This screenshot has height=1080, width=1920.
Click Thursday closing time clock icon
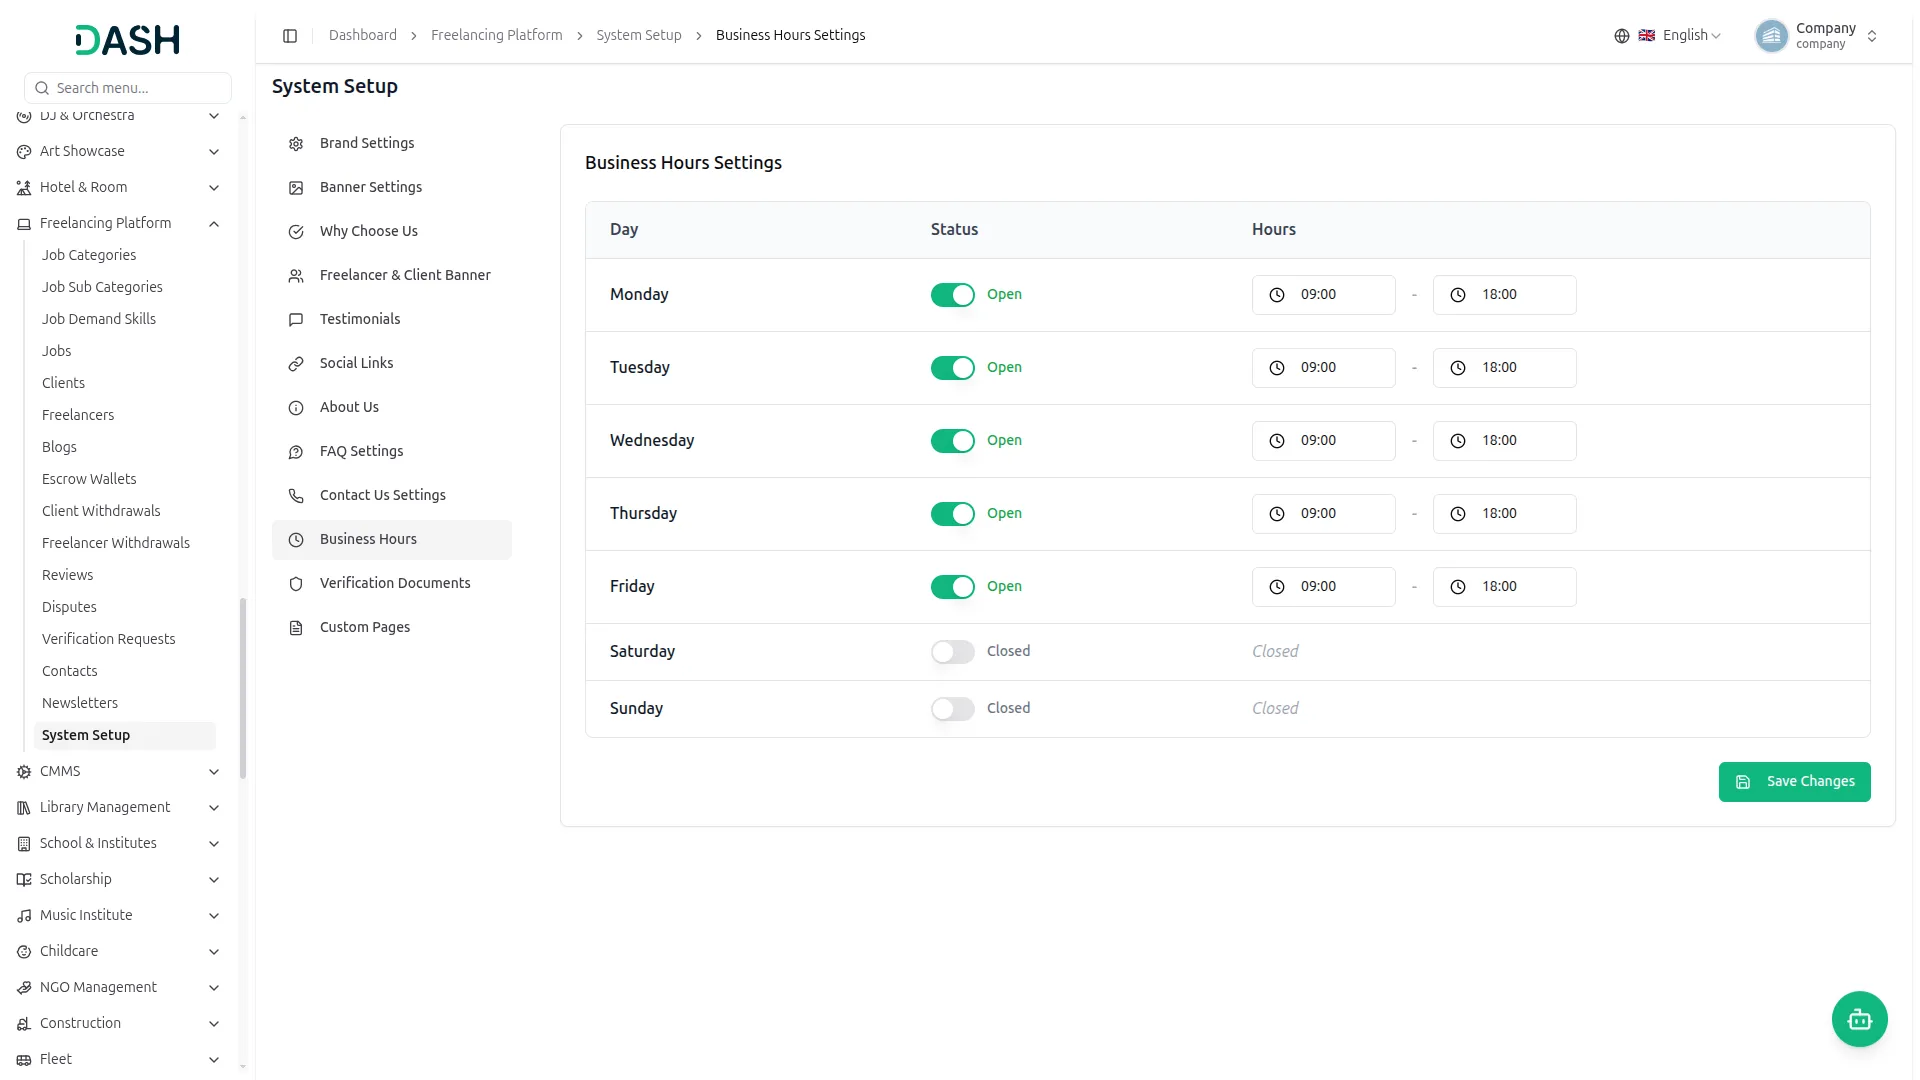1458,514
